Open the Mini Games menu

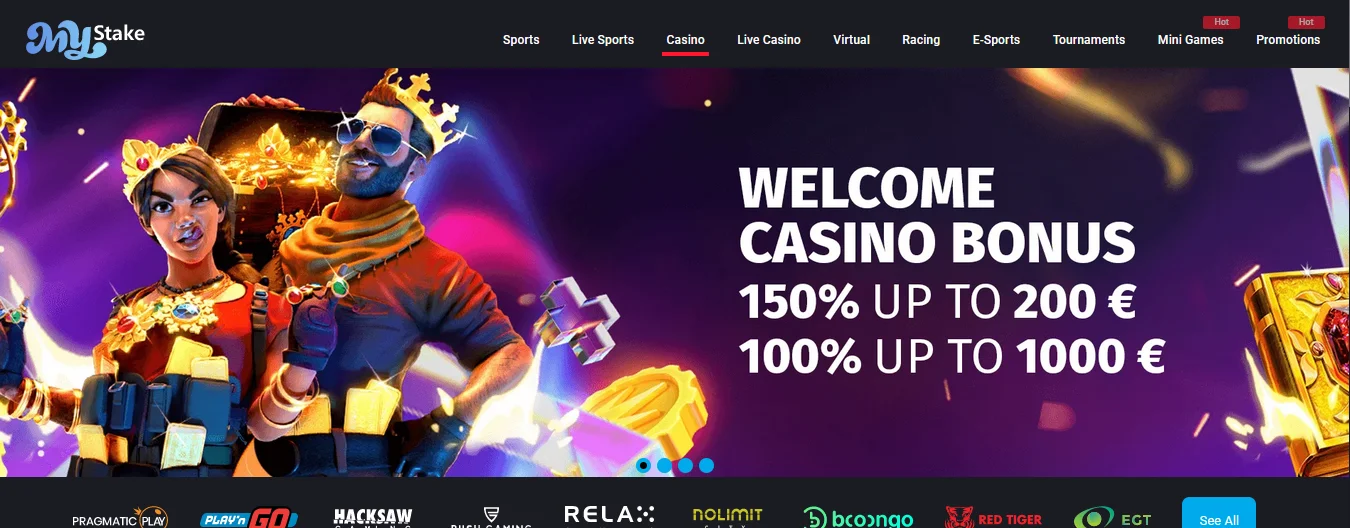pyautogui.click(x=1190, y=40)
